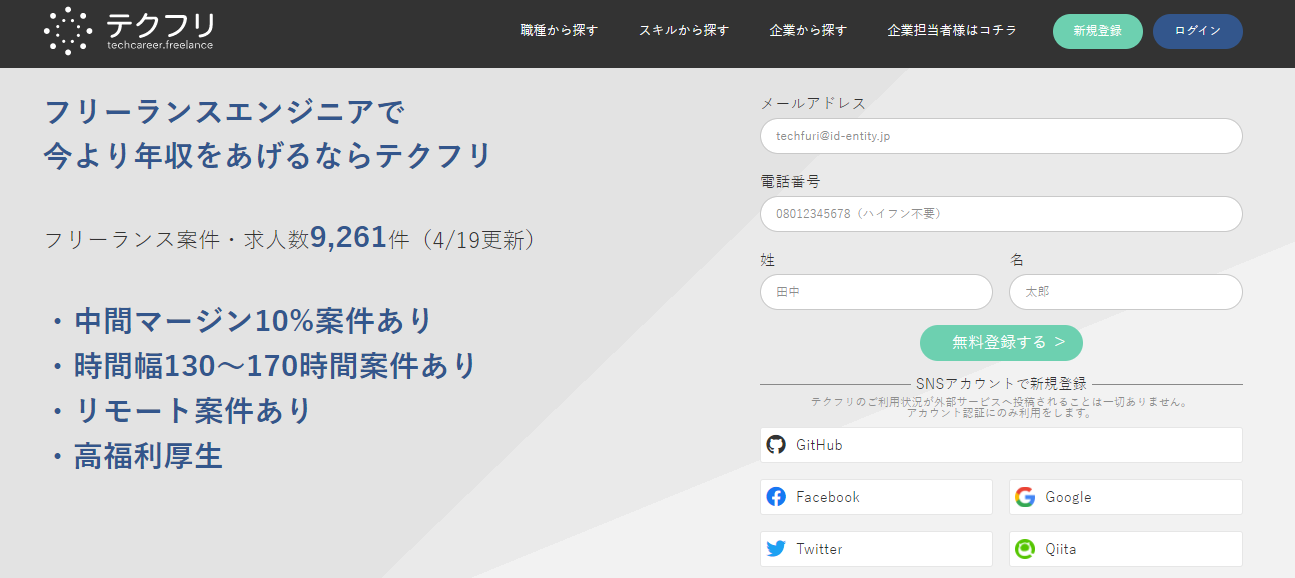Click the 今より年収をあげるならテクフリ headline
The width and height of the screenshot is (1295, 578).
pos(268,156)
